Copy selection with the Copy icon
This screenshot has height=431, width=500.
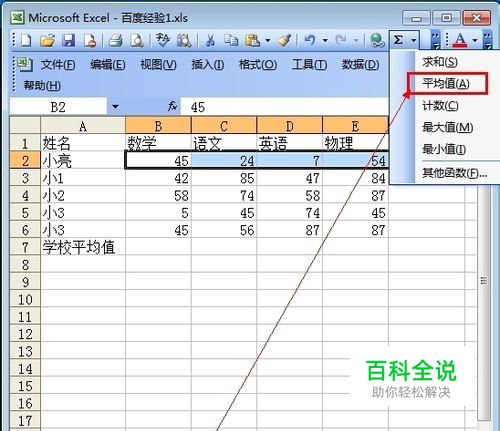click(x=231, y=41)
